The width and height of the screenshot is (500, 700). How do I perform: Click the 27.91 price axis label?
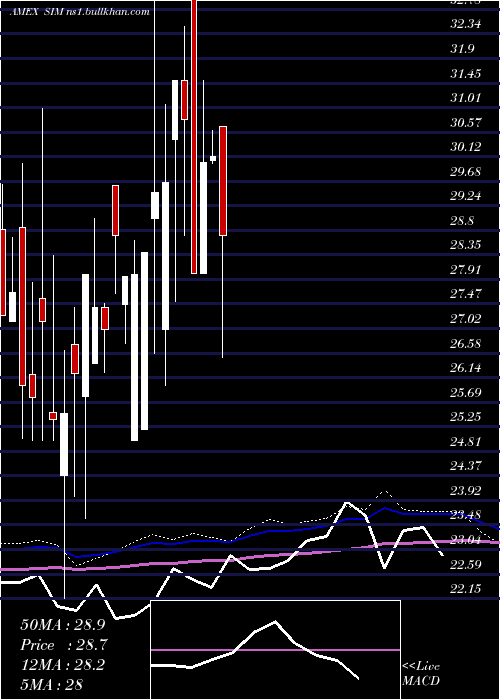(466, 270)
